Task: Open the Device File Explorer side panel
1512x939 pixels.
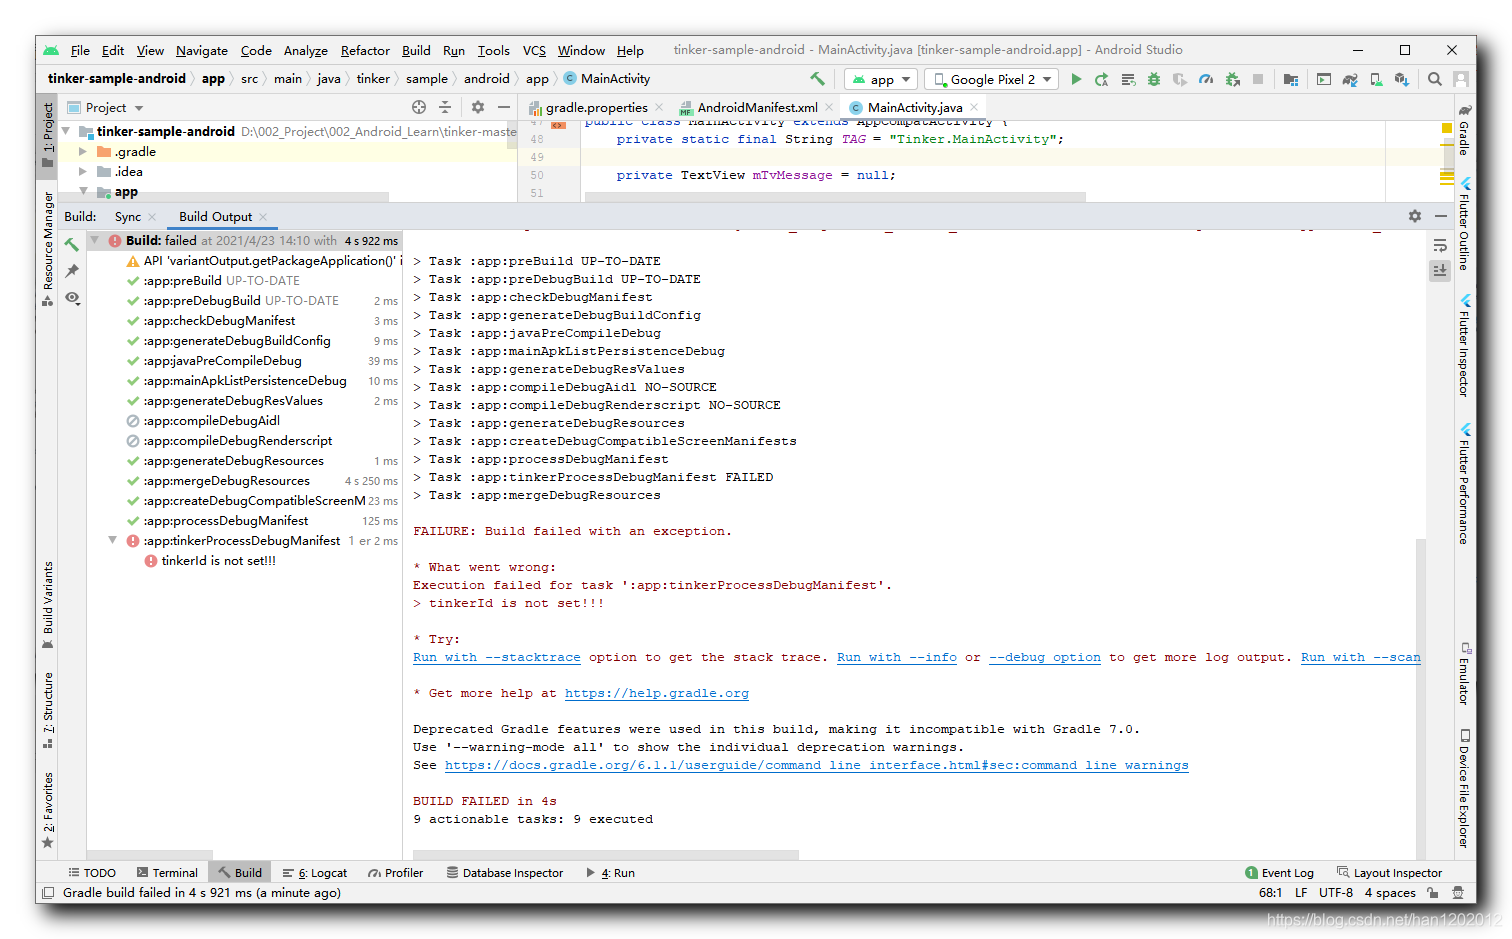Action: 1464,788
